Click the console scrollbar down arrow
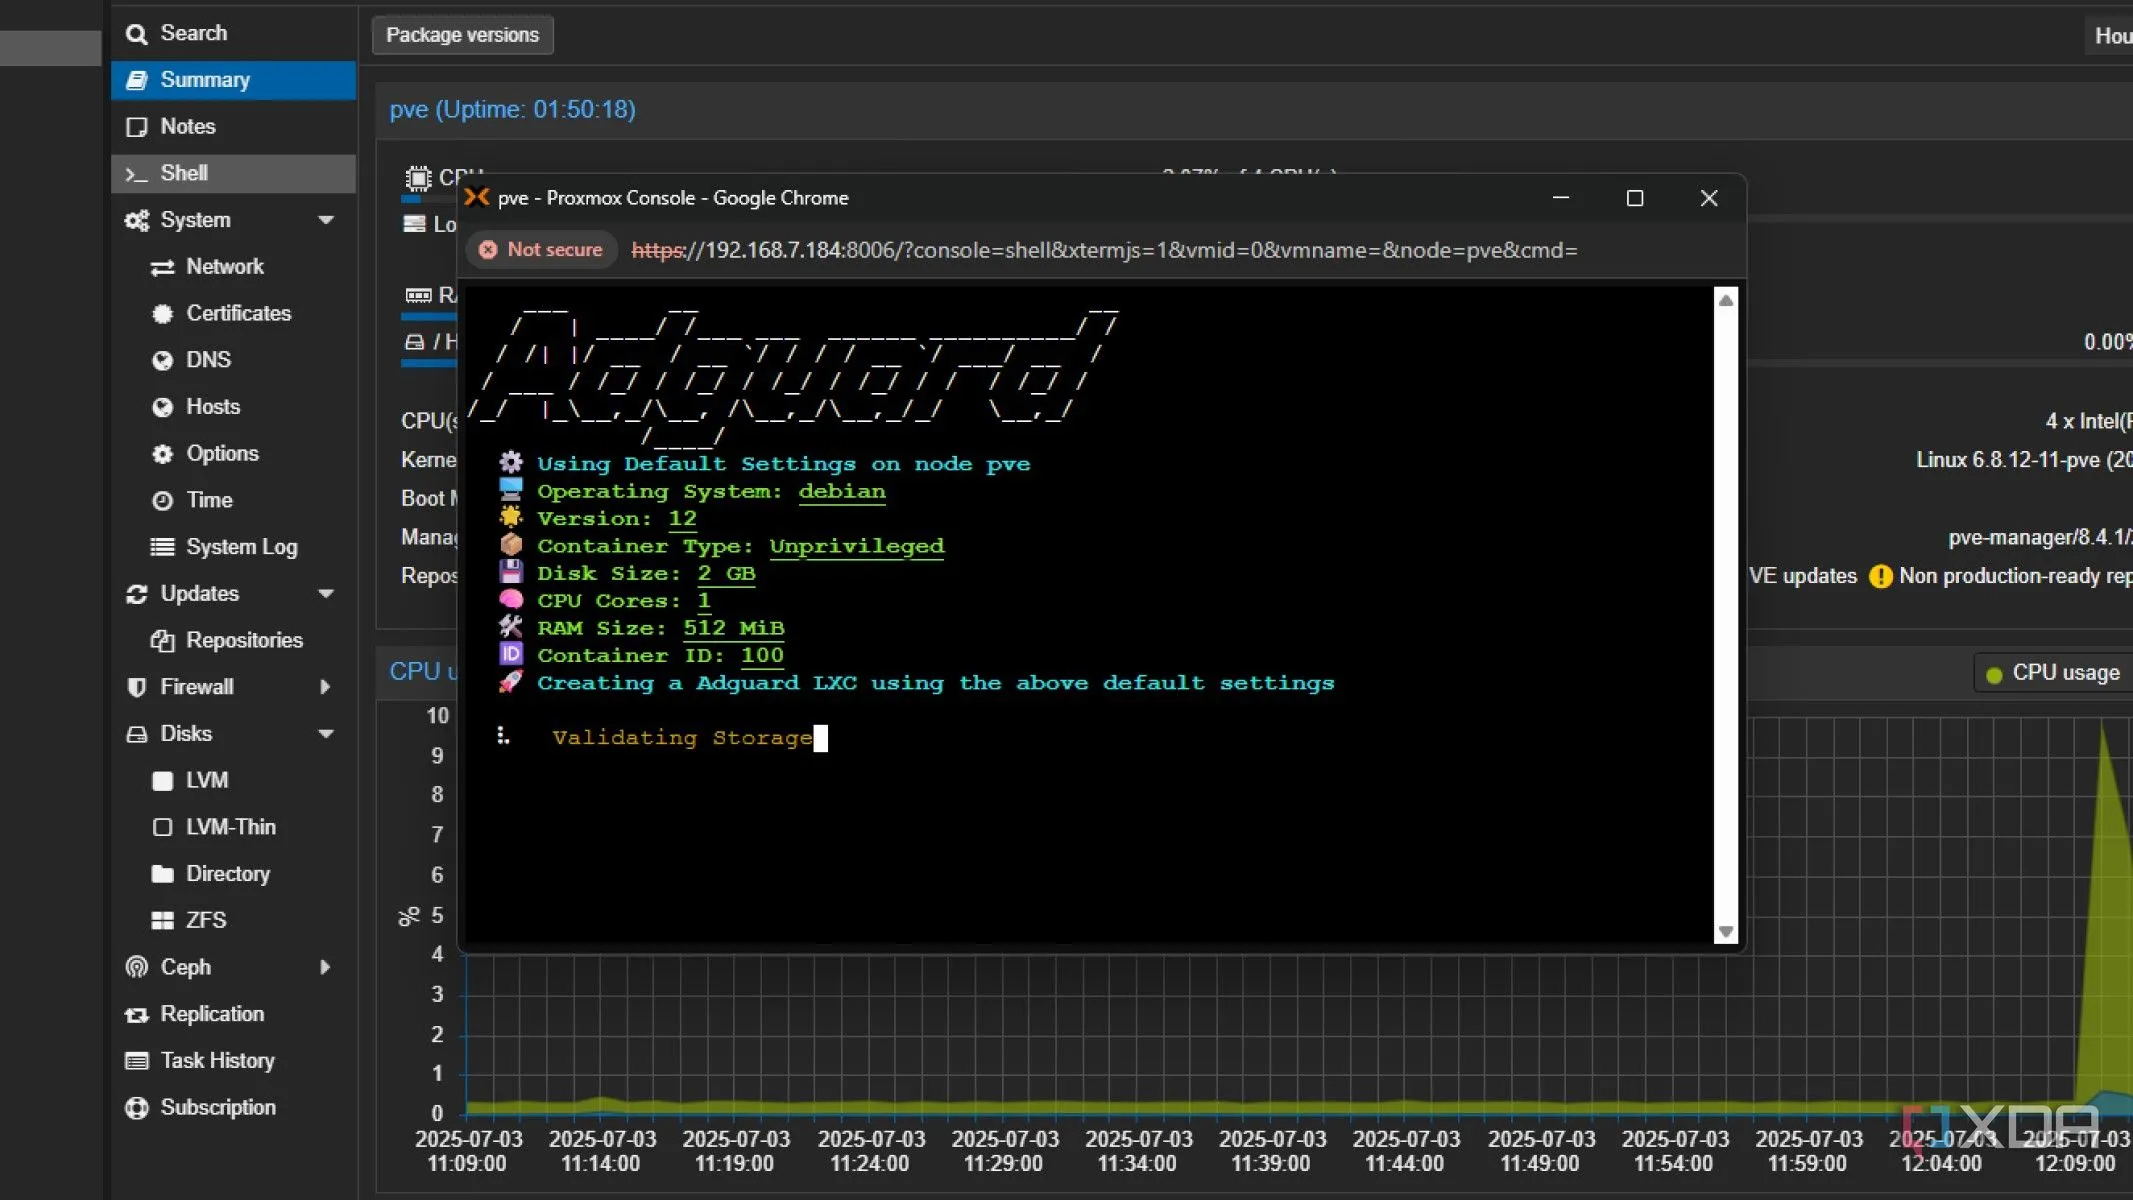This screenshot has width=2133, height=1200. [1726, 932]
